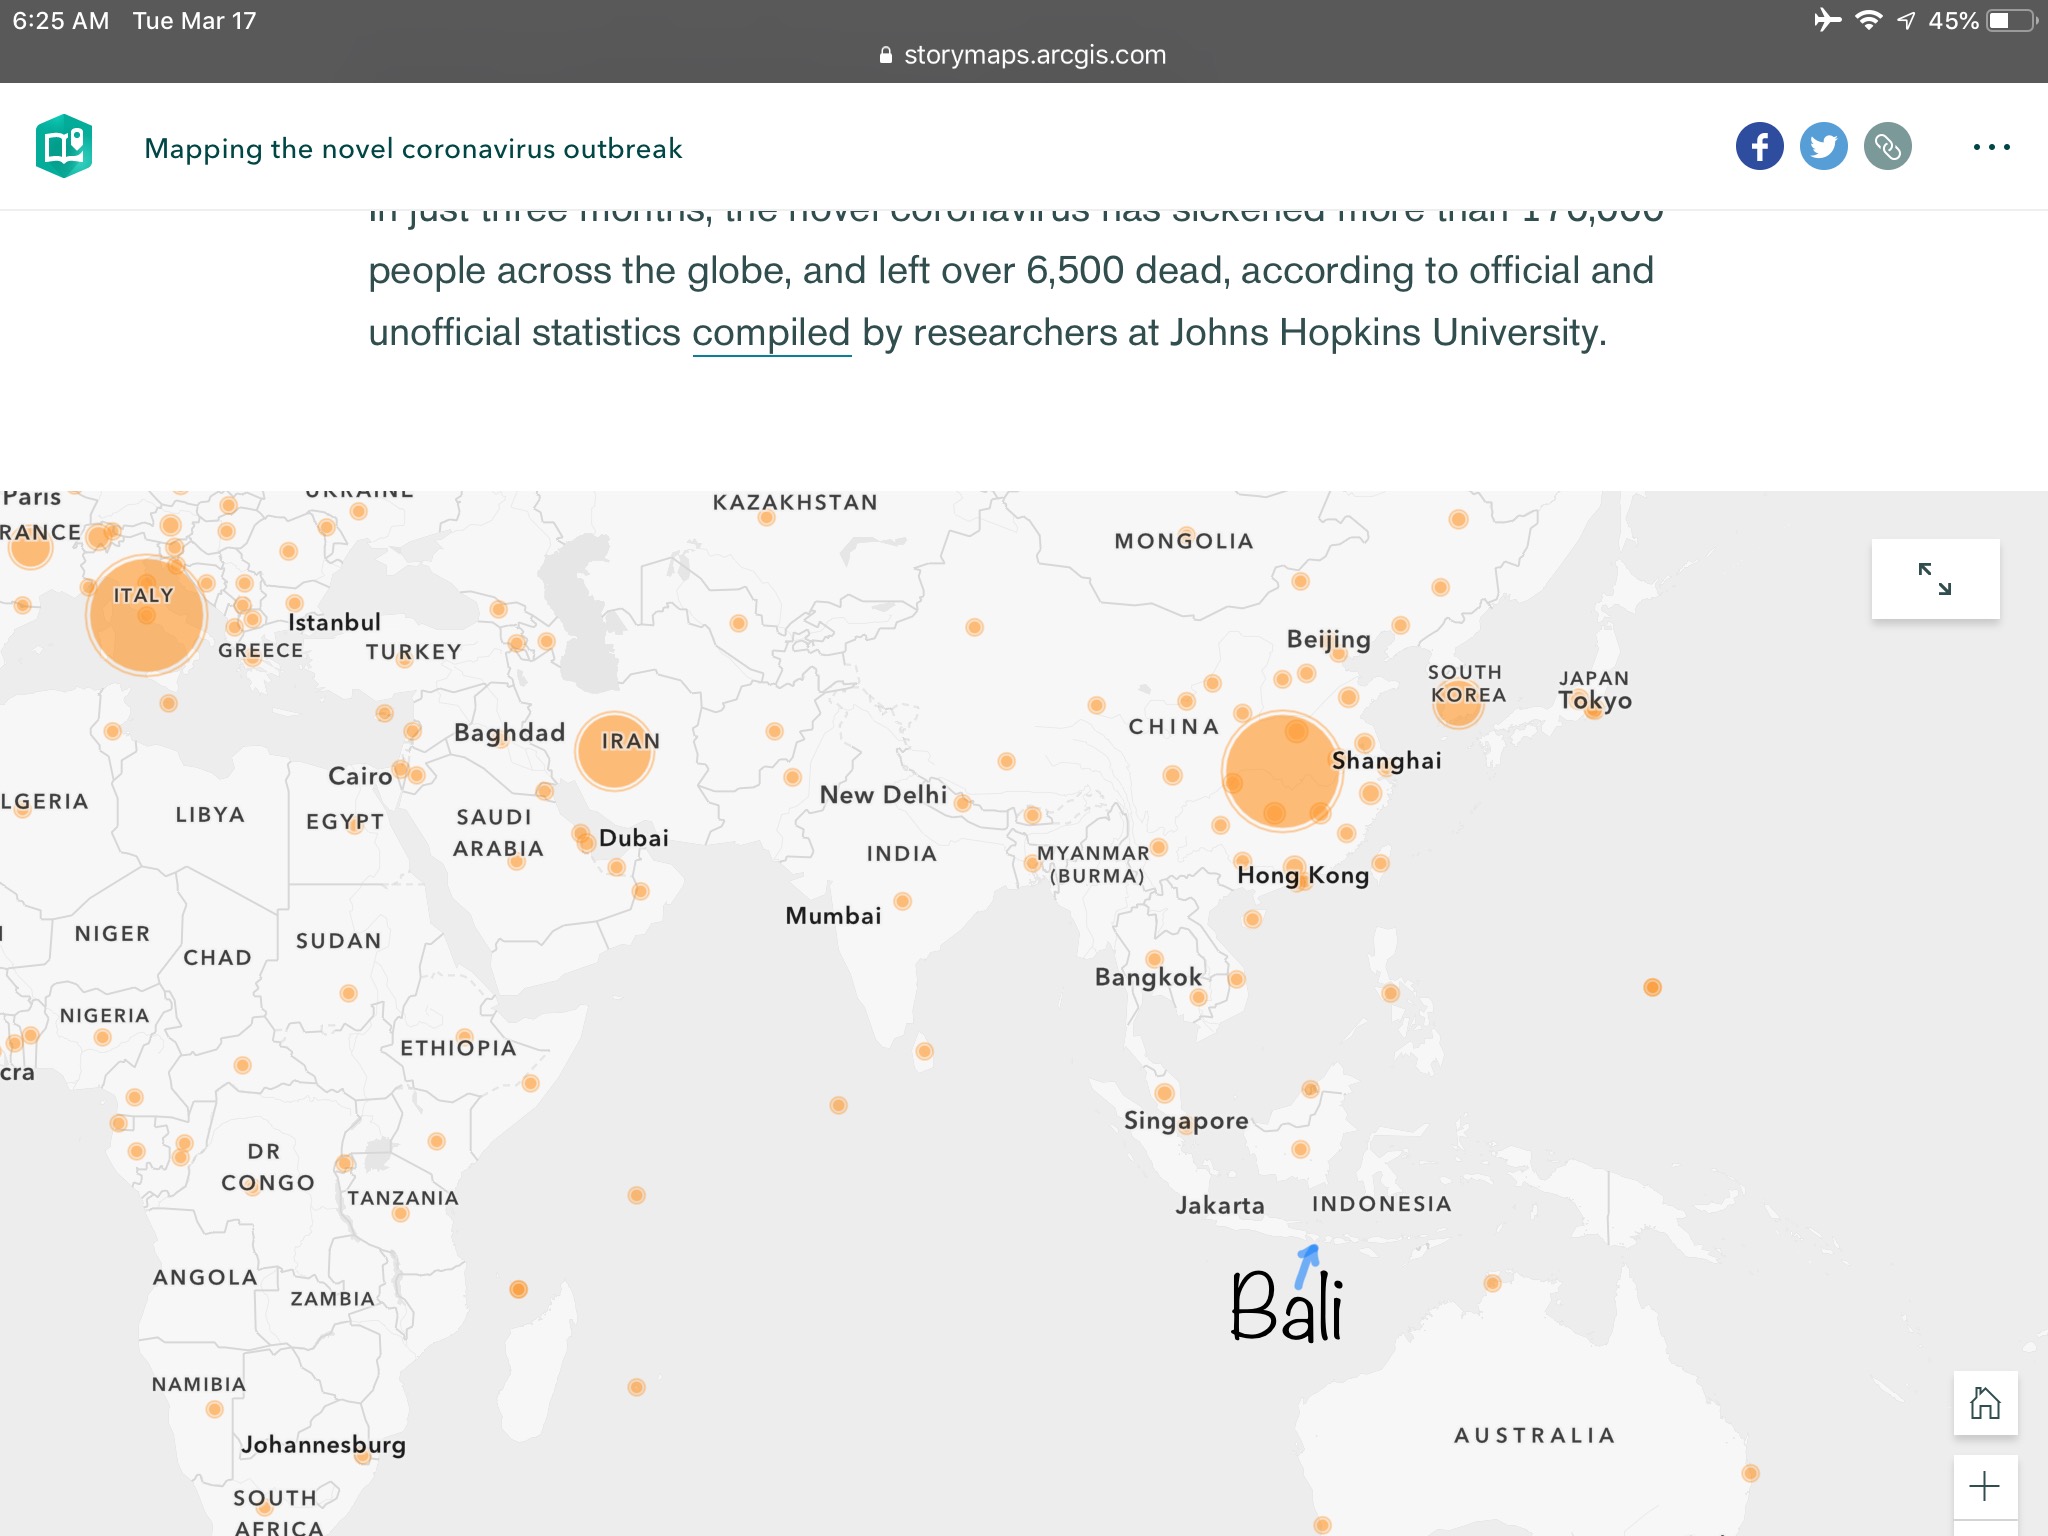Share story on Twitter icon
Viewport: 2048px width, 1536px height.
click(1823, 147)
